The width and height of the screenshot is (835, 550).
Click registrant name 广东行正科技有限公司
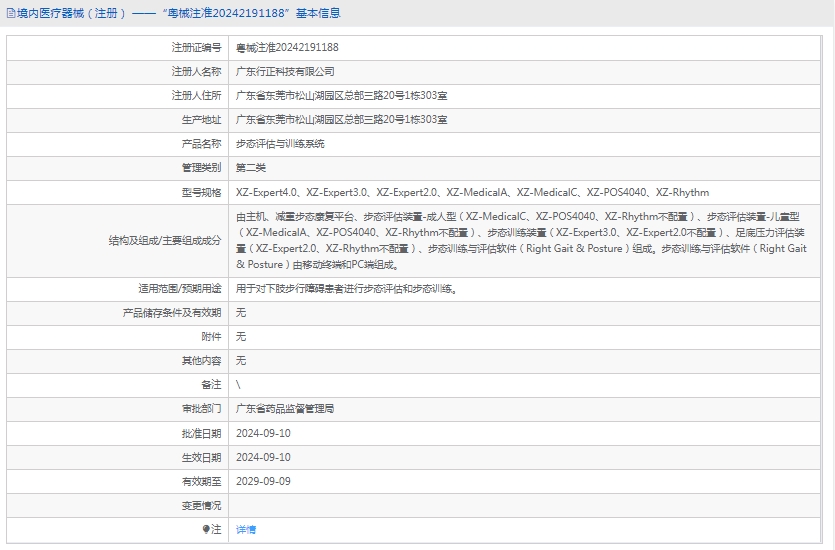pyautogui.click(x=285, y=71)
